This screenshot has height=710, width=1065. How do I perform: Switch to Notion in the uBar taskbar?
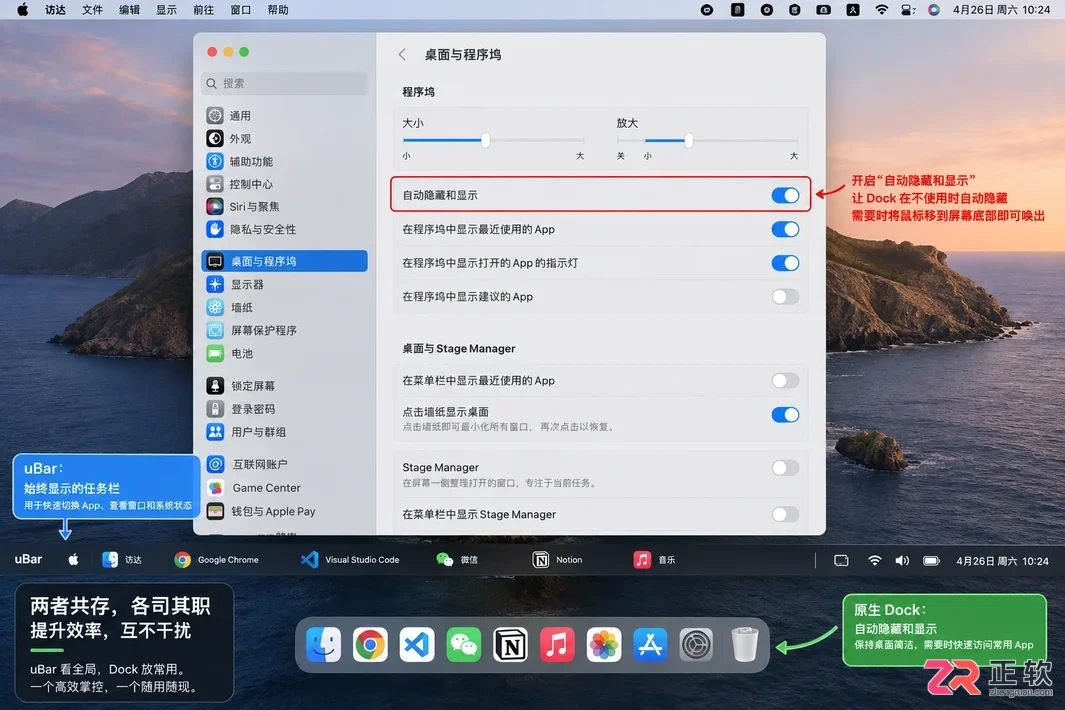pyautogui.click(x=557, y=560)
